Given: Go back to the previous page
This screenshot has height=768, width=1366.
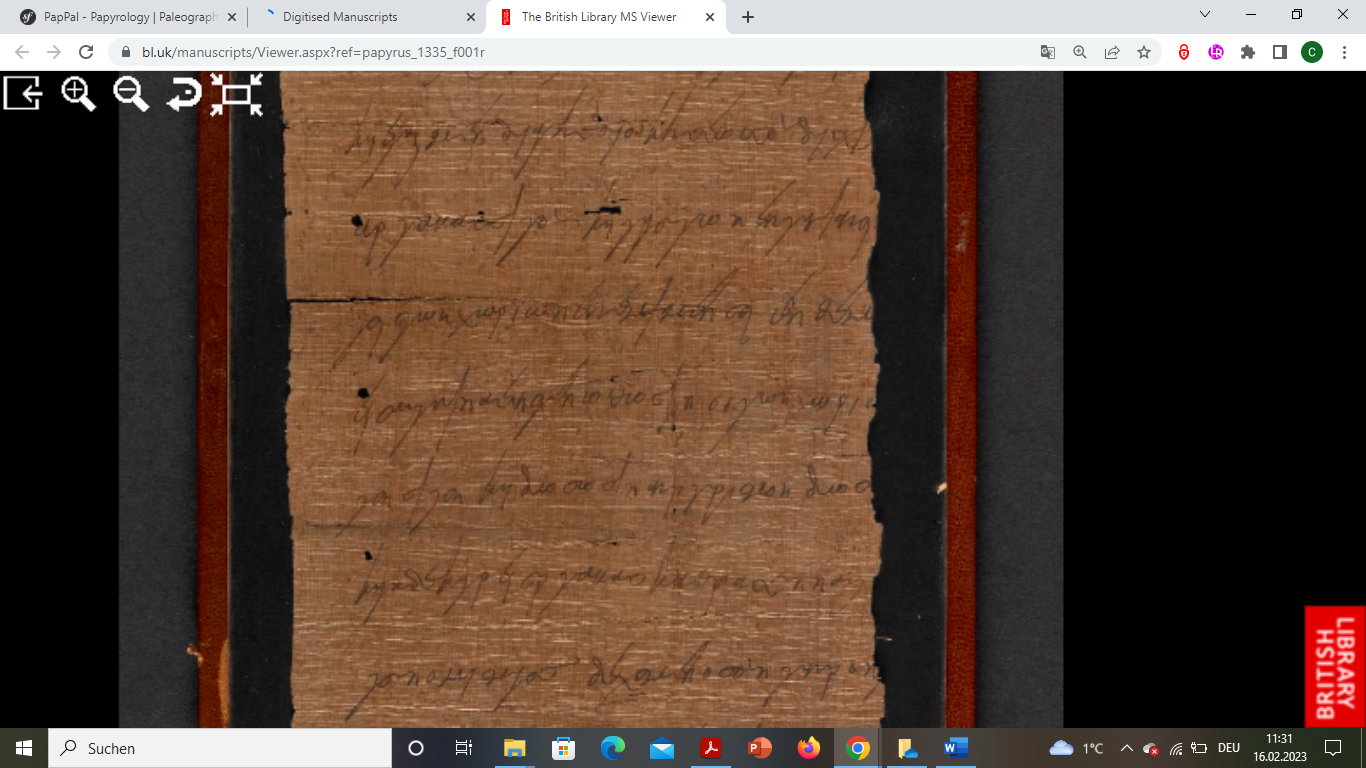Looking at the screenshot, I should [22, 52].
